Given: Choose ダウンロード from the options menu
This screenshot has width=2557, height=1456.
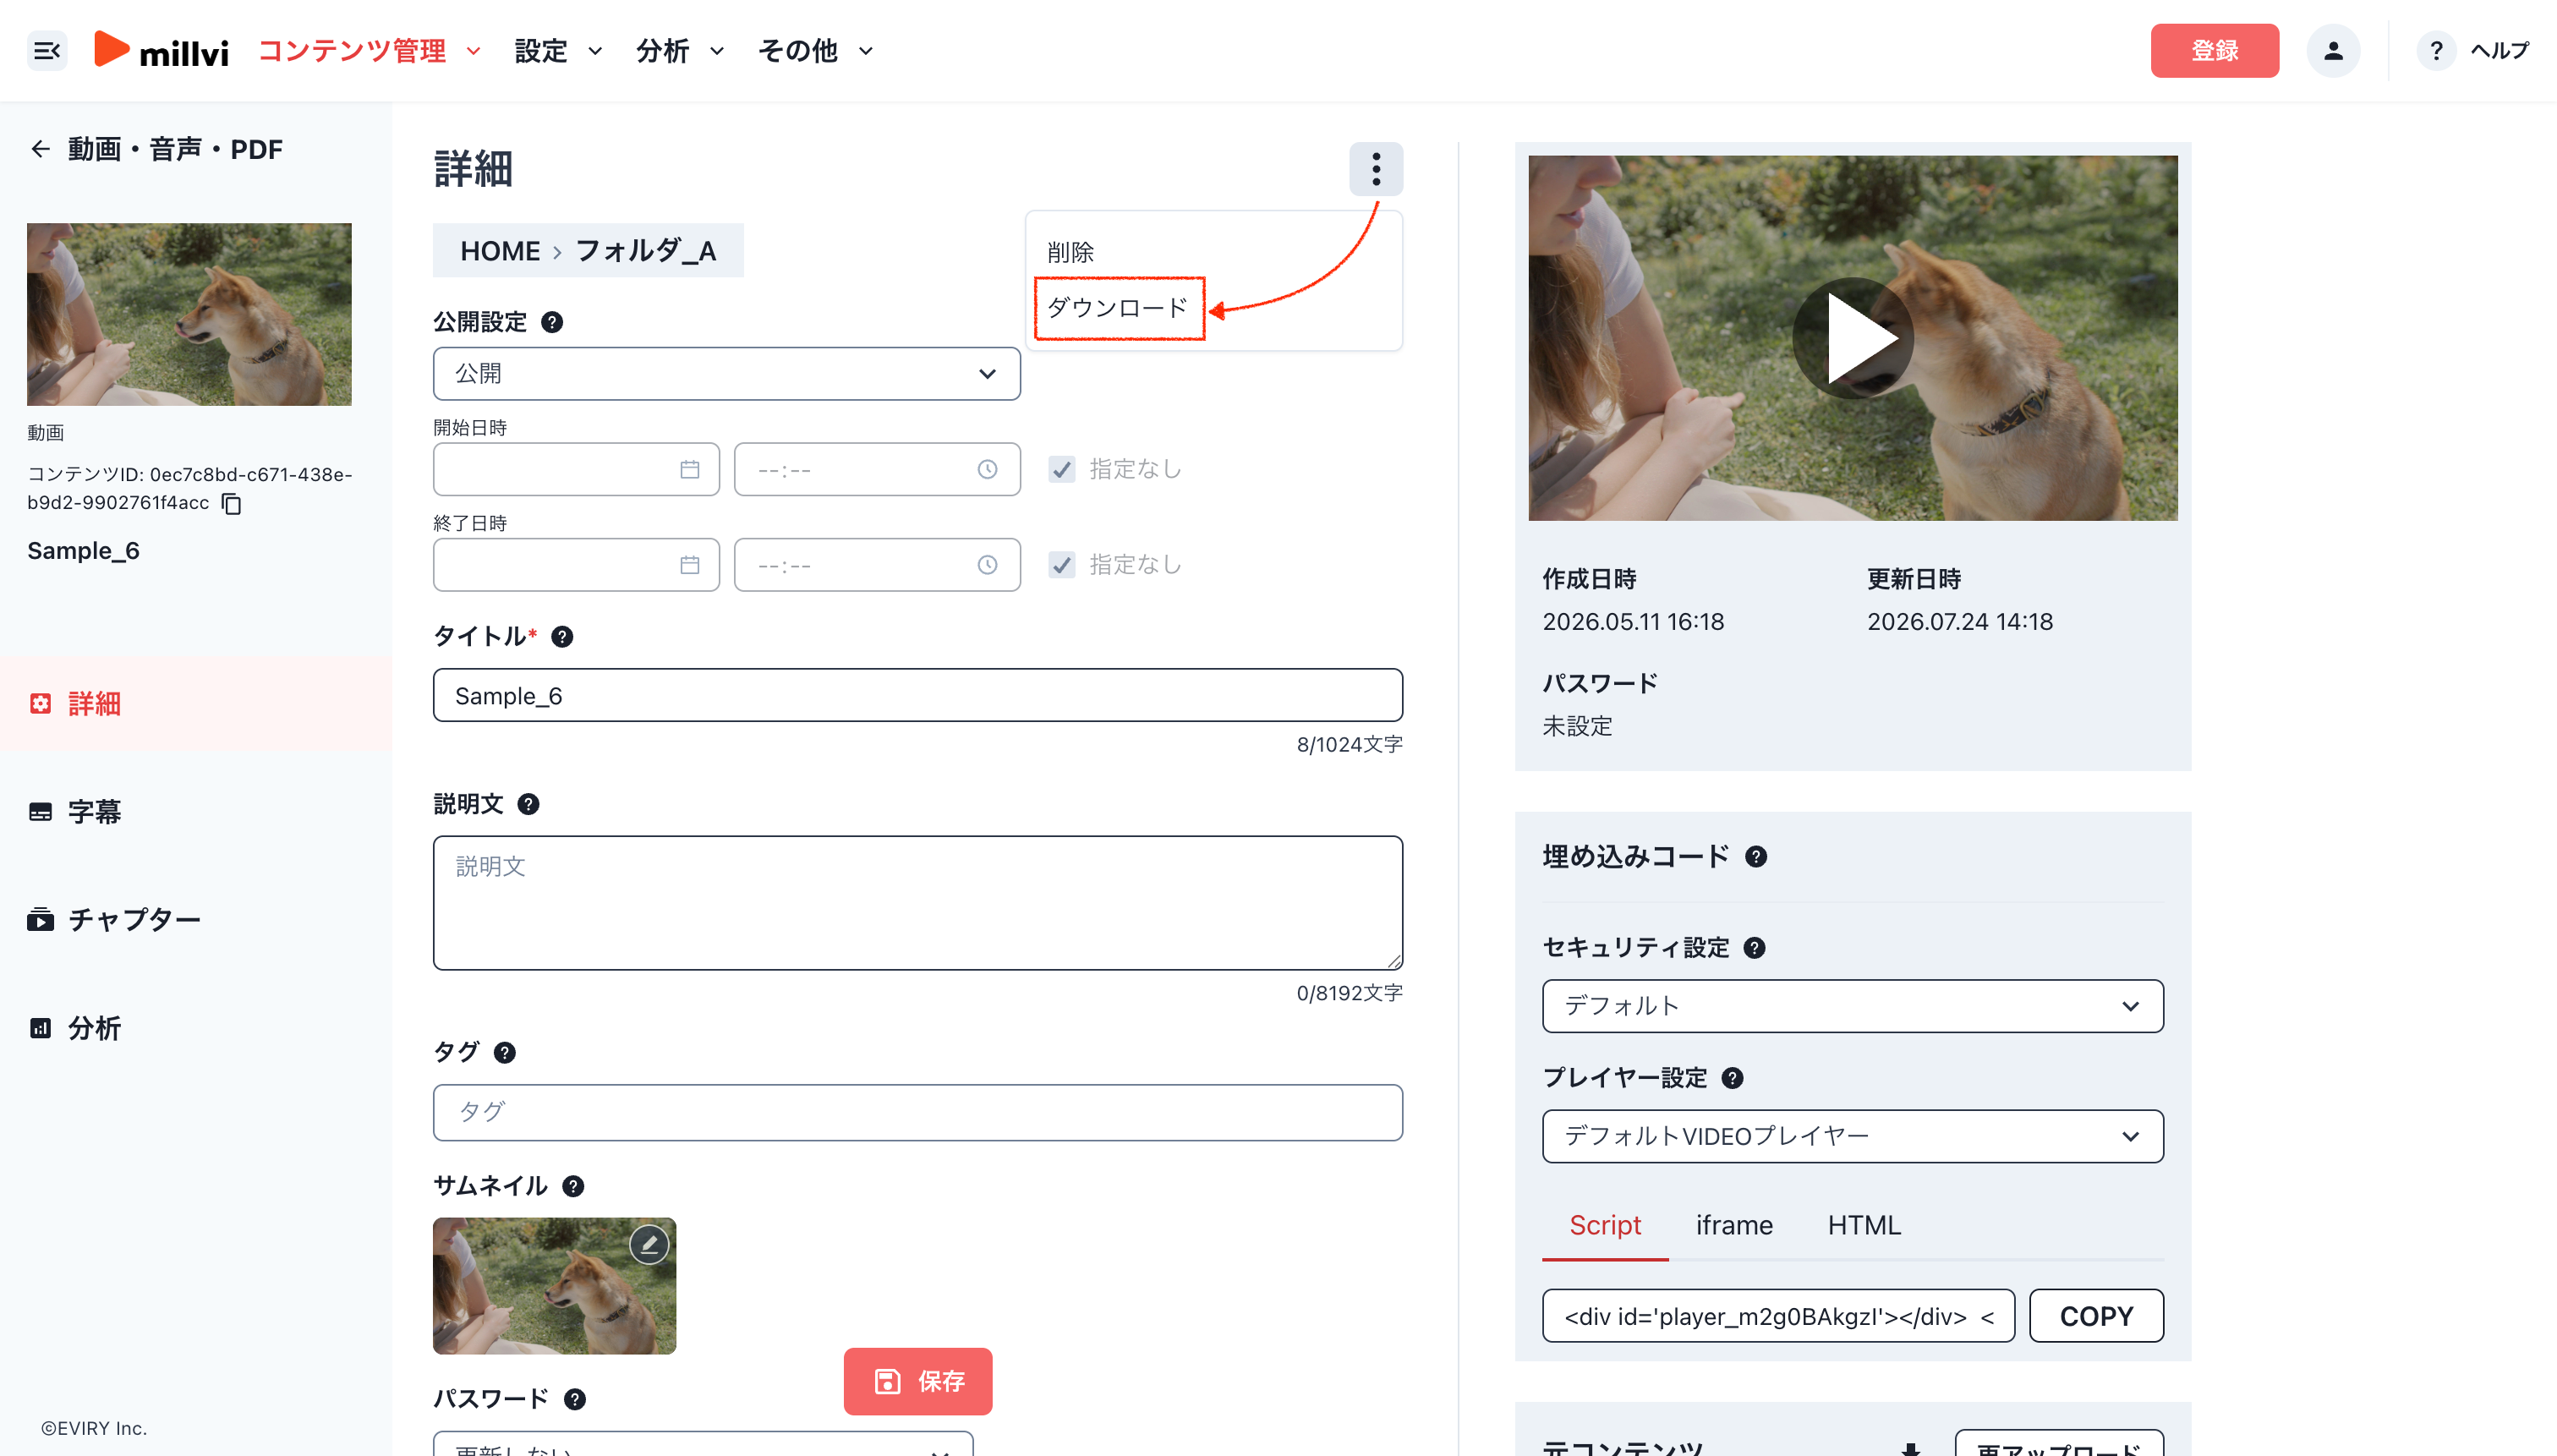Looking at the screenshot, I should click(1117, 308).
